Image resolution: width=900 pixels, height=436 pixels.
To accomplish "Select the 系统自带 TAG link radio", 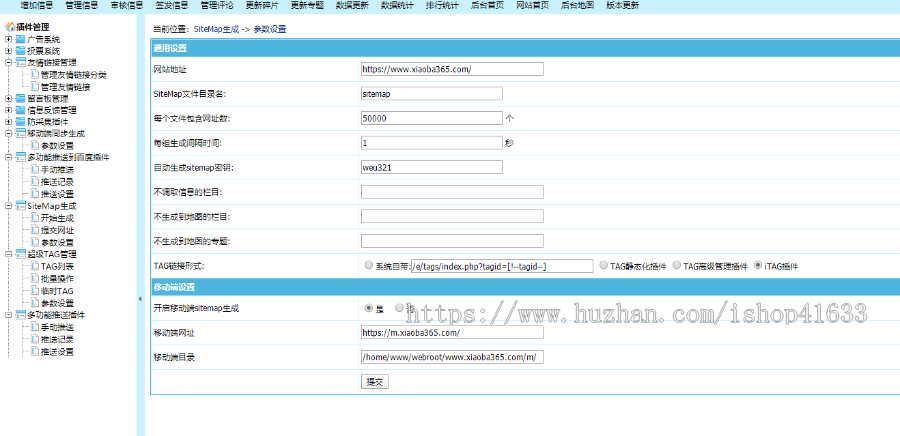I will [368, 265].
